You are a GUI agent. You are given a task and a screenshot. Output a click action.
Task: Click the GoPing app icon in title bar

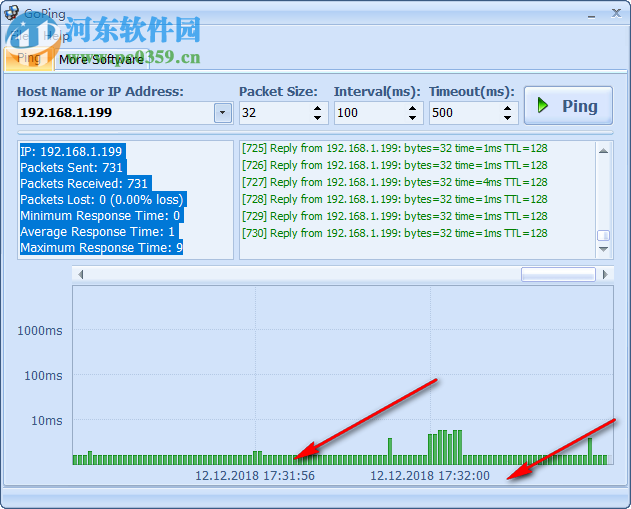(x=11, y=12)
